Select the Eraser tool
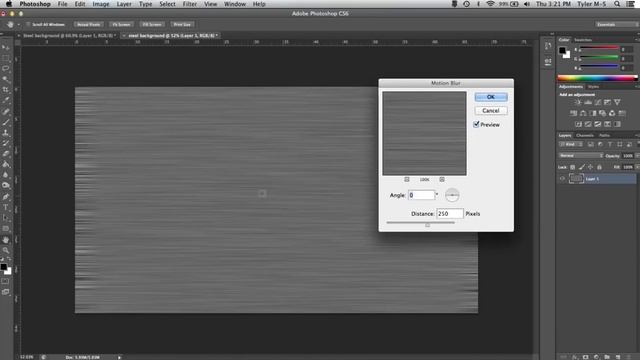The image size is (640, 360). pos(6,154)
